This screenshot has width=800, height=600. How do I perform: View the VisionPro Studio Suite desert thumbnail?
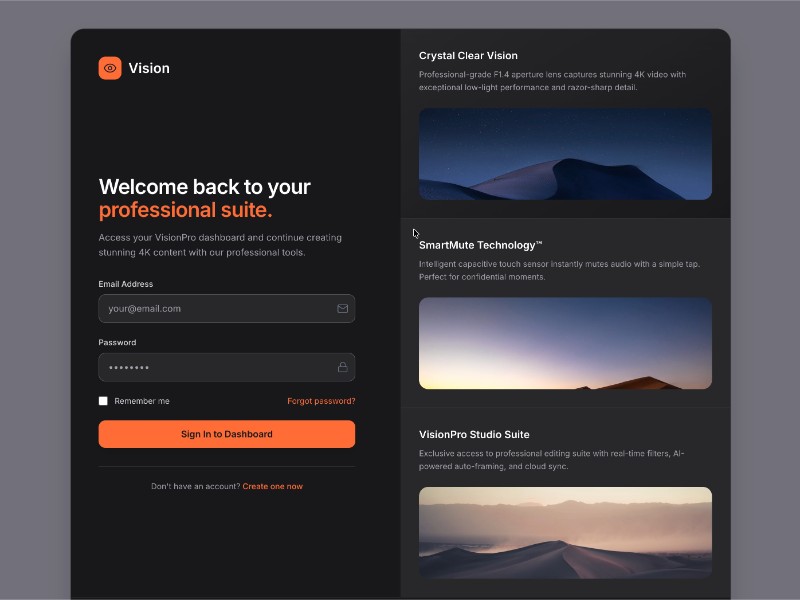click(565, 532)
